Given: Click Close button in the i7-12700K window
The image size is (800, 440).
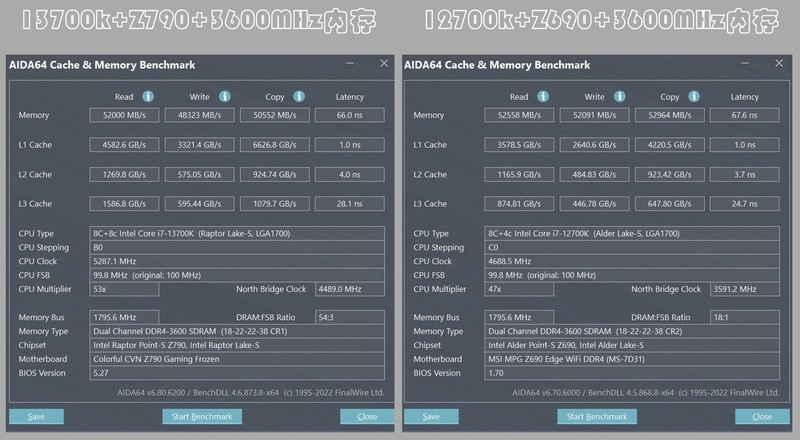Looking at the screenshot, I should coord(762,417).
